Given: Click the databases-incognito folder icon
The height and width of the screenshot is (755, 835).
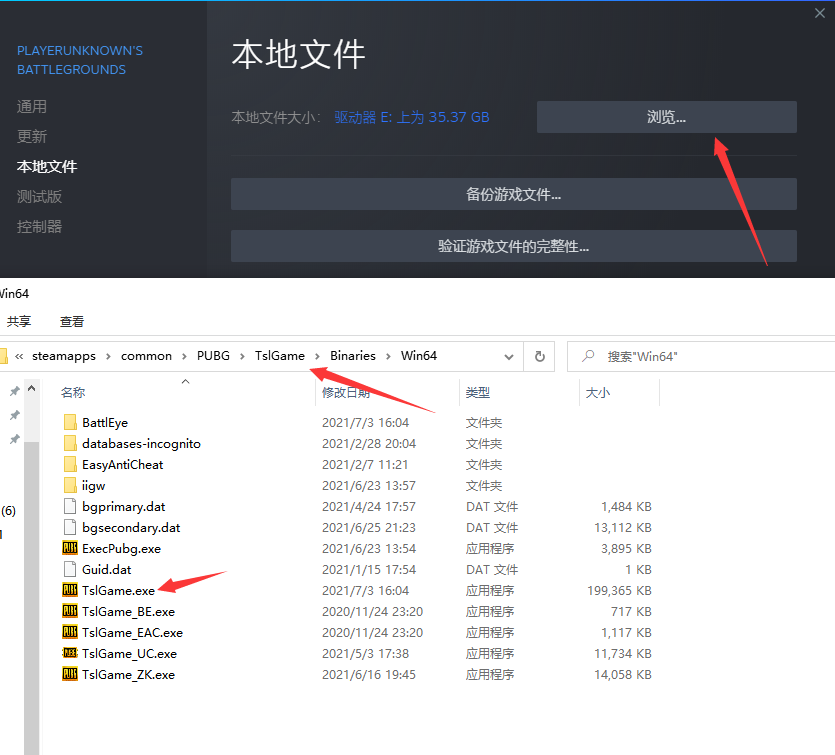Looking at the screenshot, I should tap(70, 444).
